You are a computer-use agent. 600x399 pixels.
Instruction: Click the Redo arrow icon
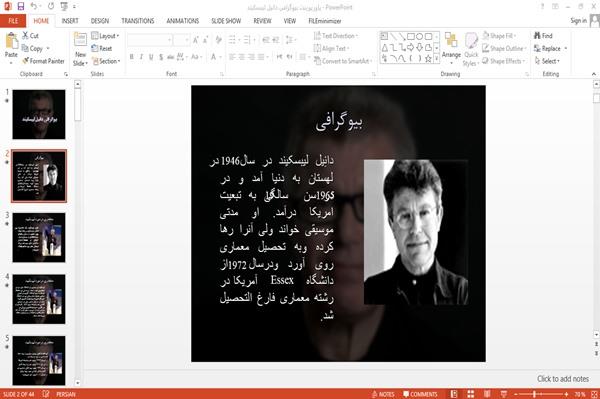click(51, 6)
